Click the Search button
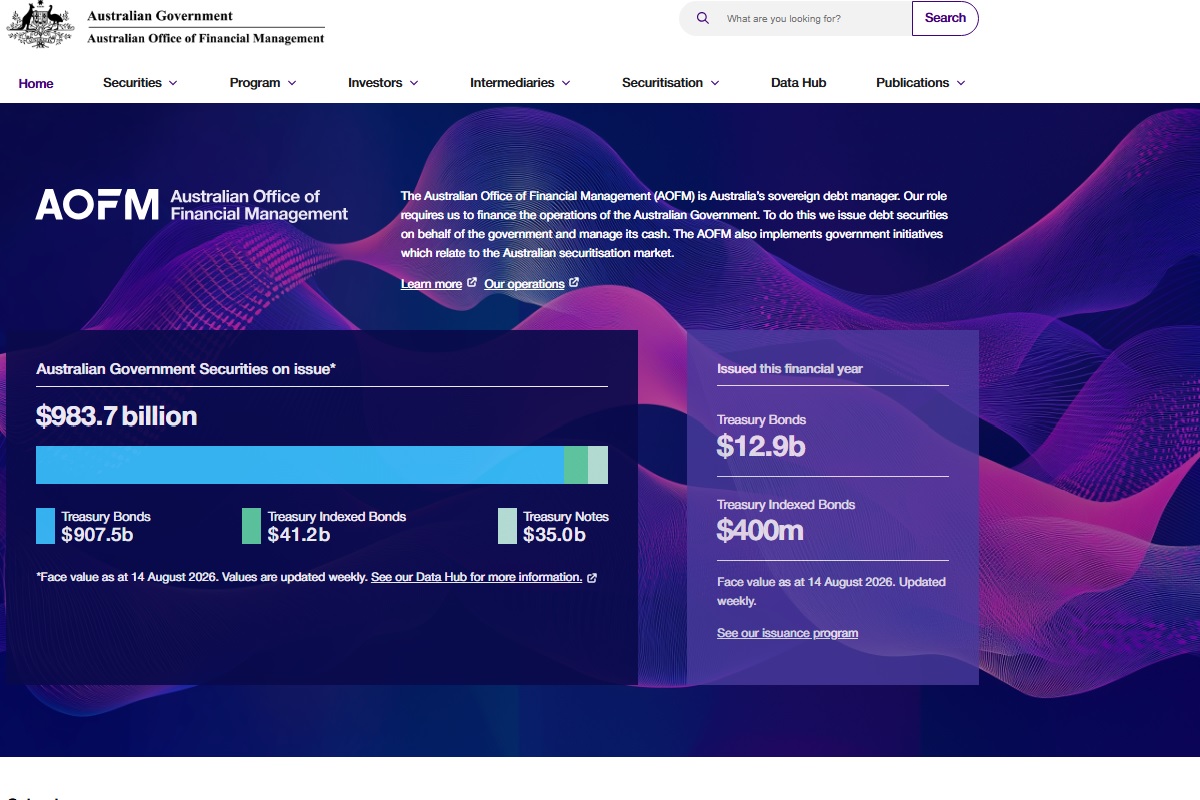 pos(945,18)
